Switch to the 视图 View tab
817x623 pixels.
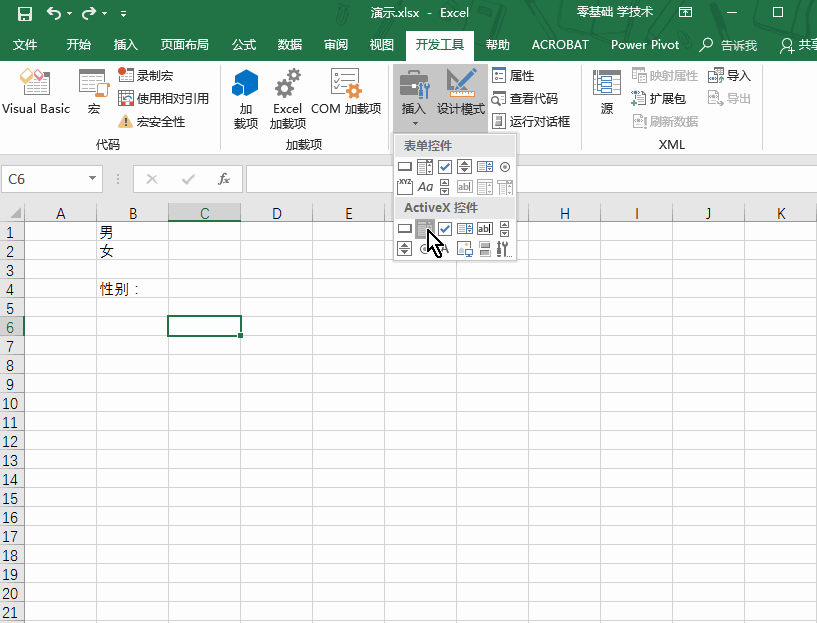pos(381,45)
